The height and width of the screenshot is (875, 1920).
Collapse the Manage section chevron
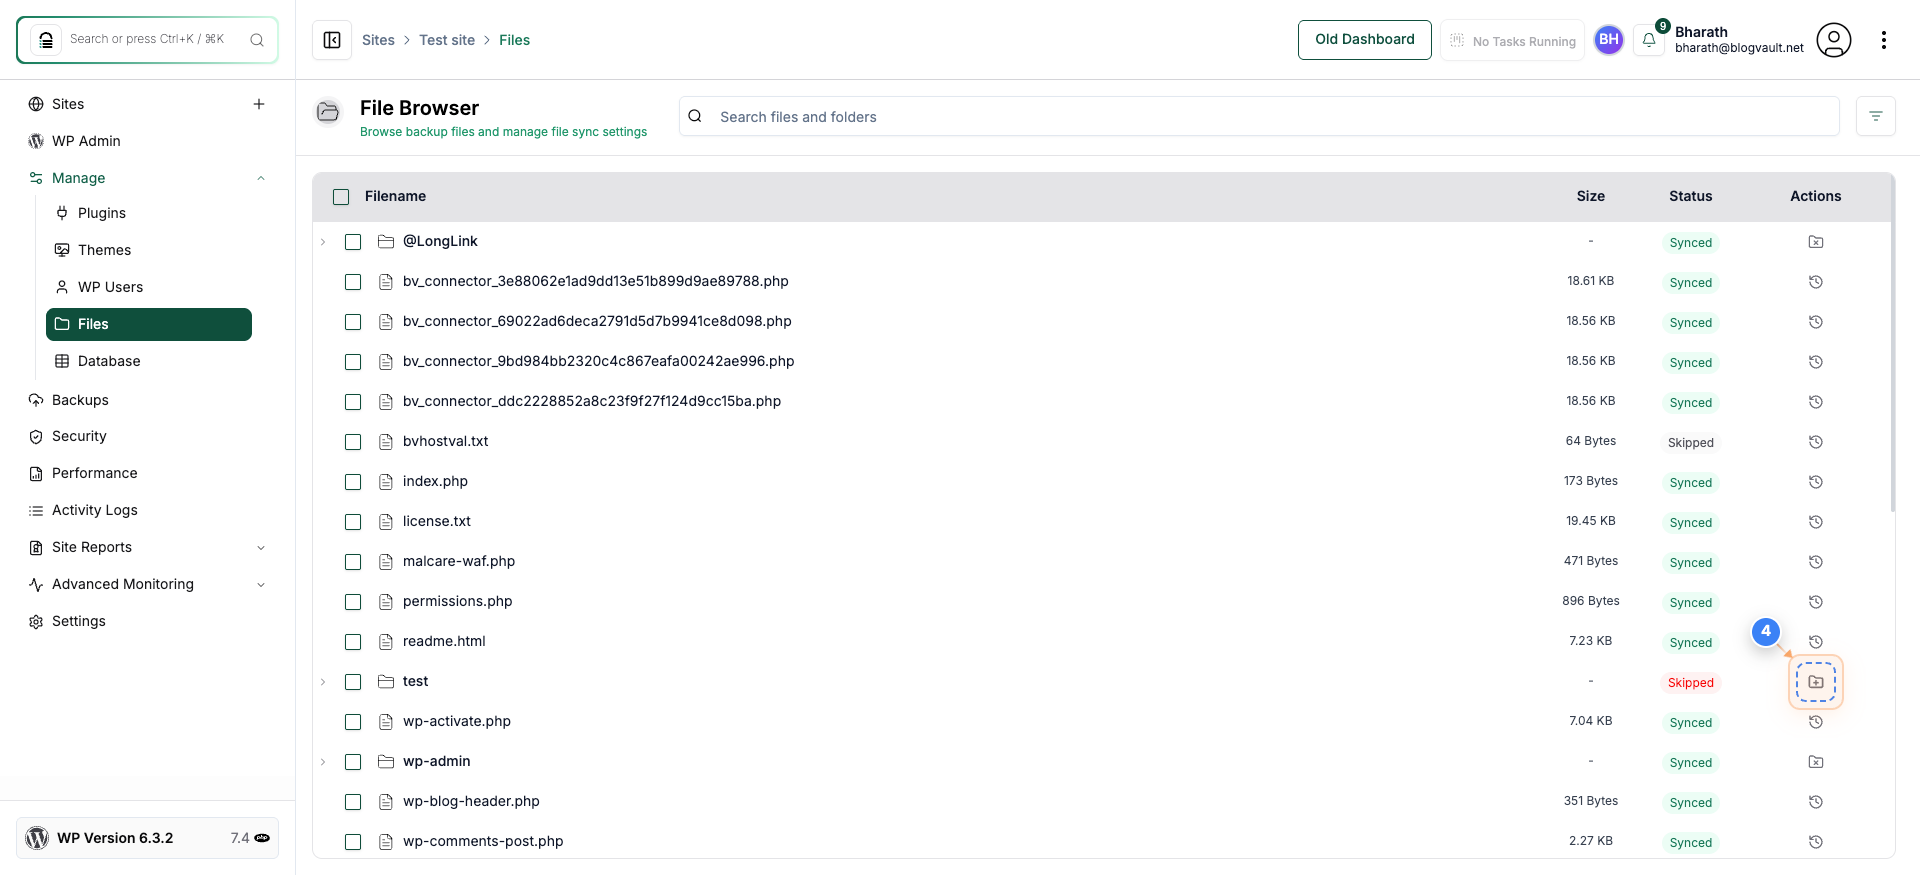point(261,178)
